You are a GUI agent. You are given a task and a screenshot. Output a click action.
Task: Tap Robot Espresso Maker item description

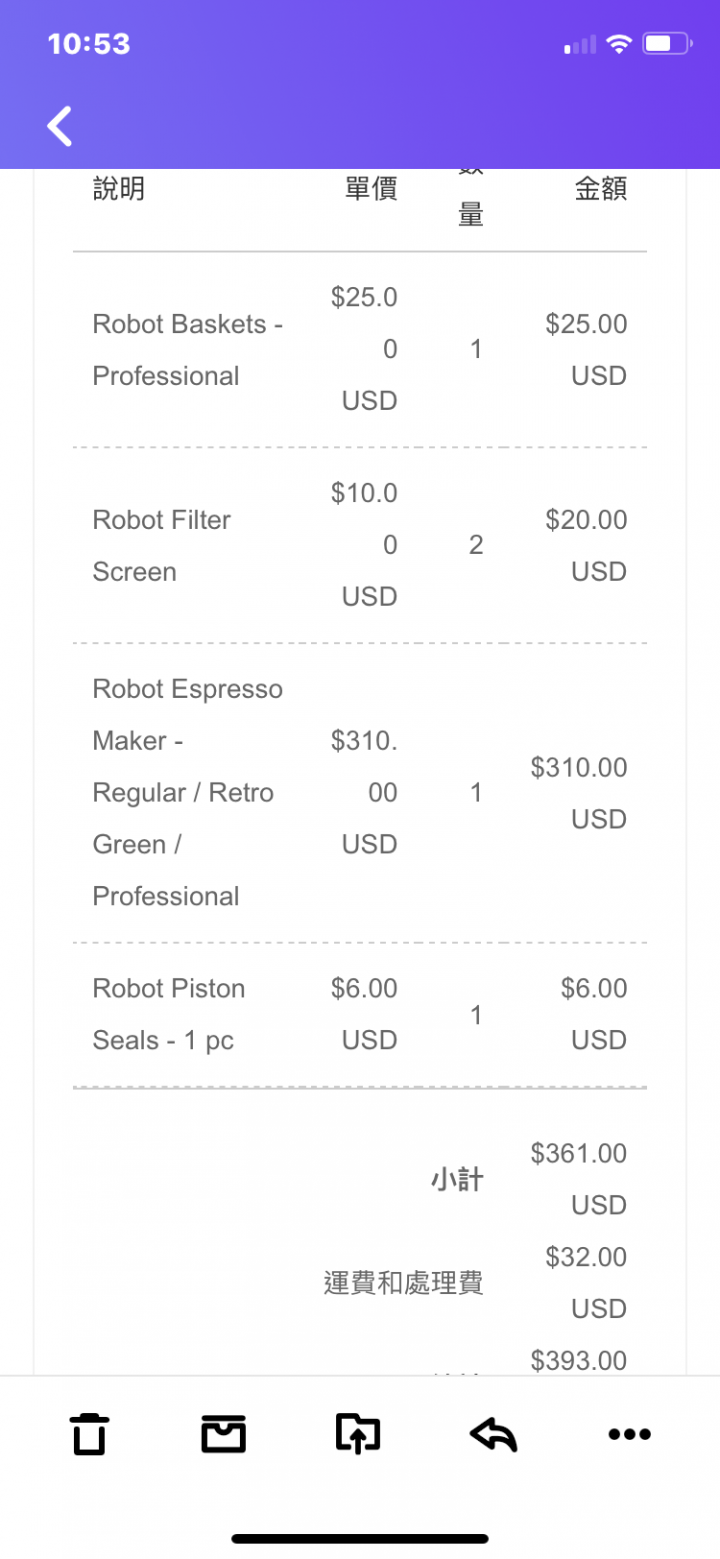click(188, 793)
